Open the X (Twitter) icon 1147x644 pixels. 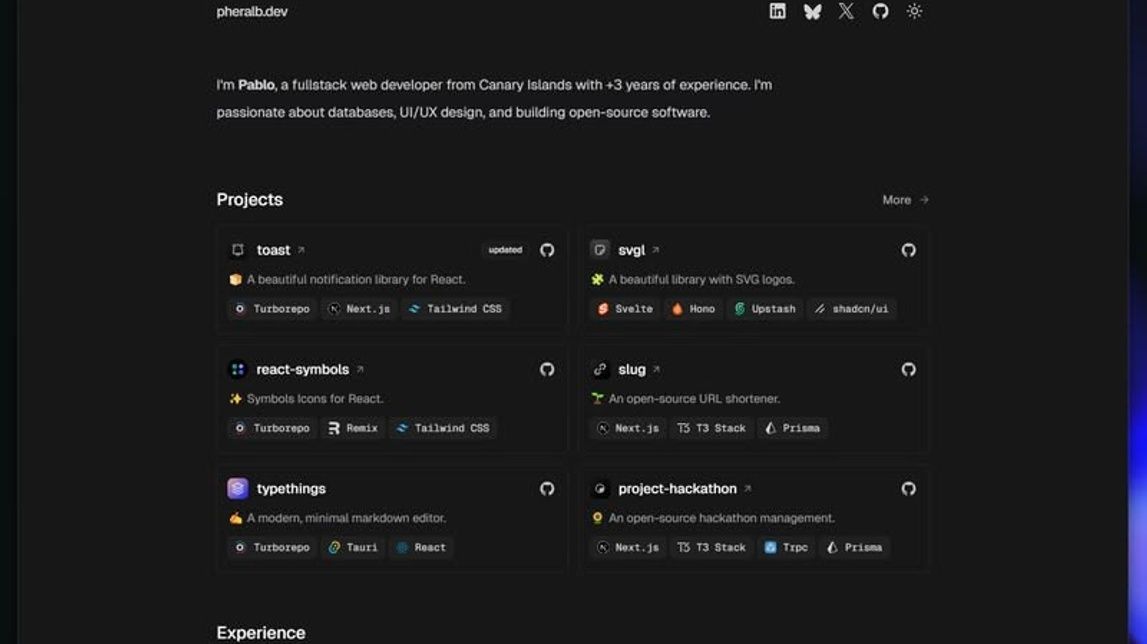(x=846, y=11)
